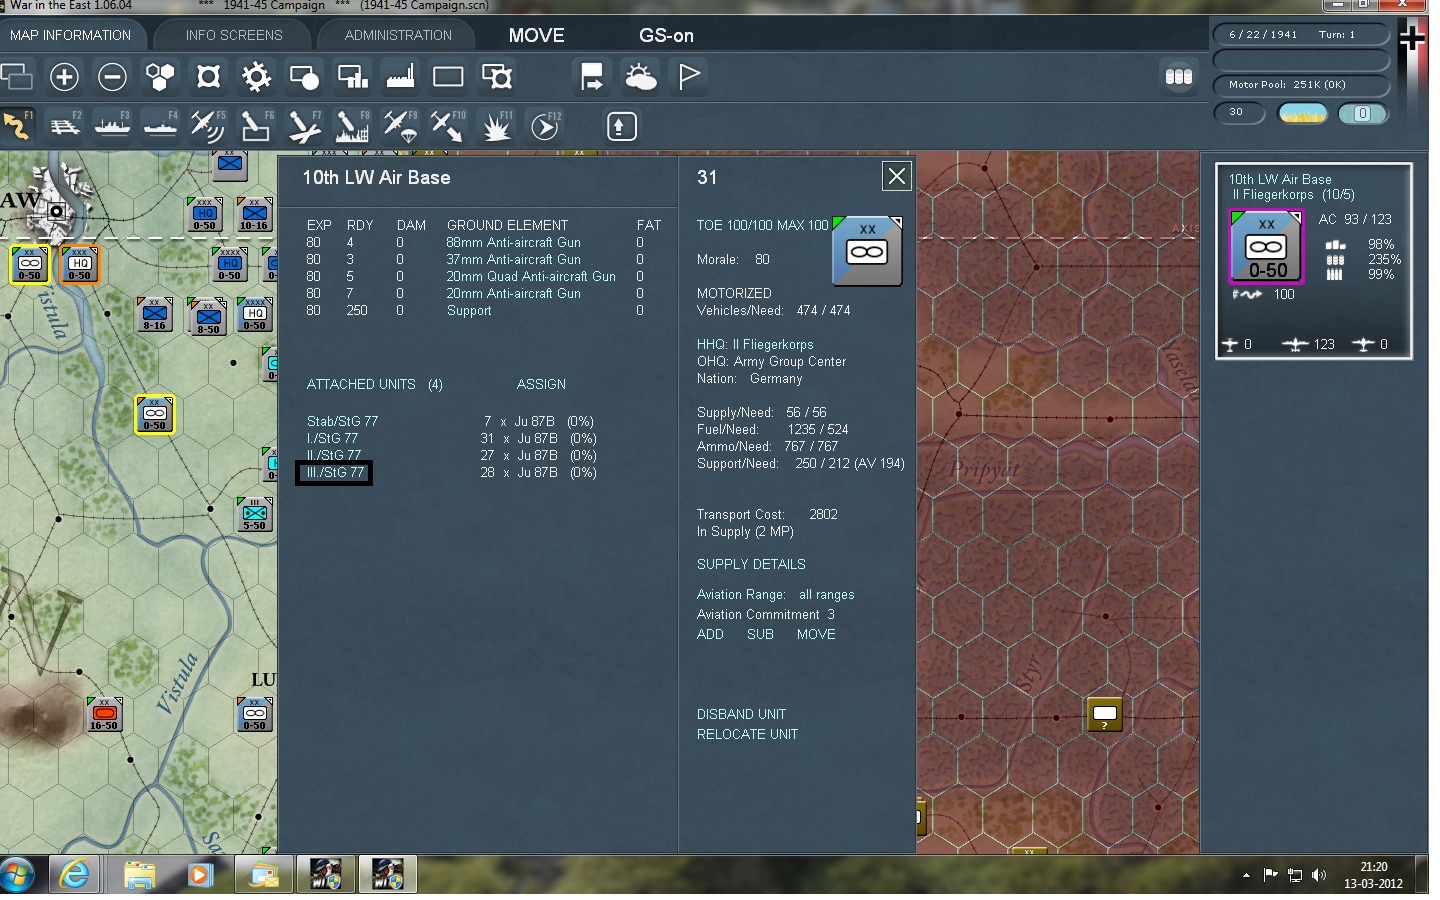Select the F9 air transport parachute icon
1440x900 pixels.
401,126
